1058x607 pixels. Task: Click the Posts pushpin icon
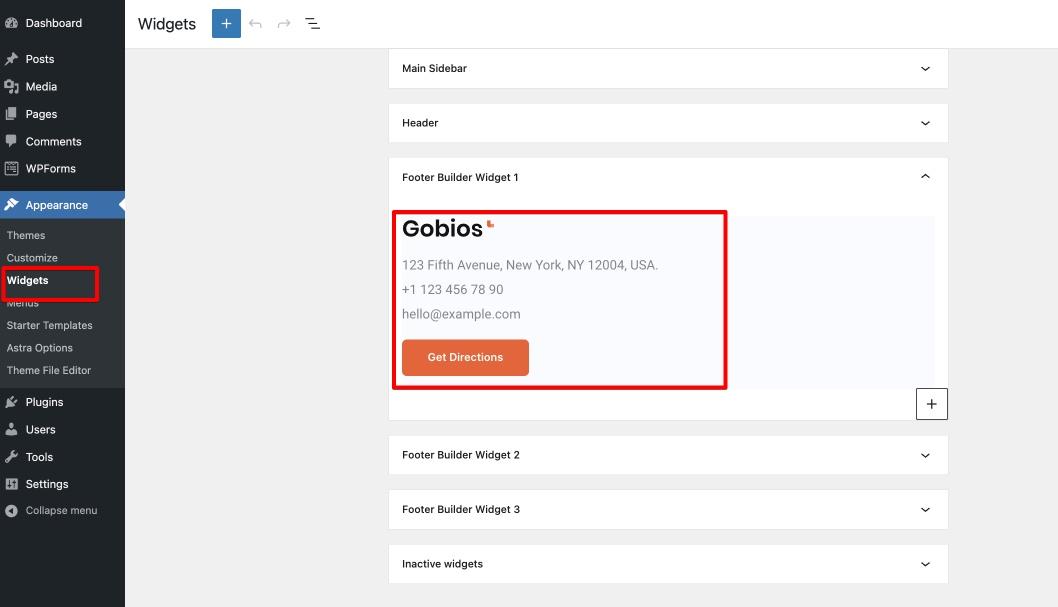[x=11, y=59]
